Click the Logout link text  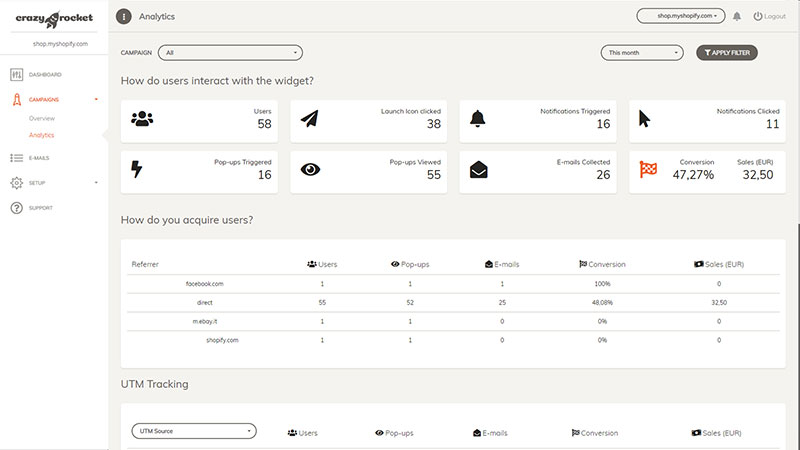pos(775,16)
